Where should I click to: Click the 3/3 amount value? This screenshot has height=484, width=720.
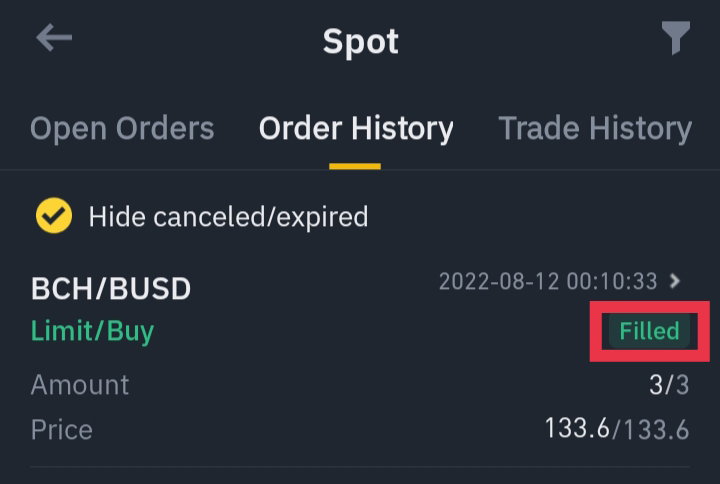(x=669, y=384)
